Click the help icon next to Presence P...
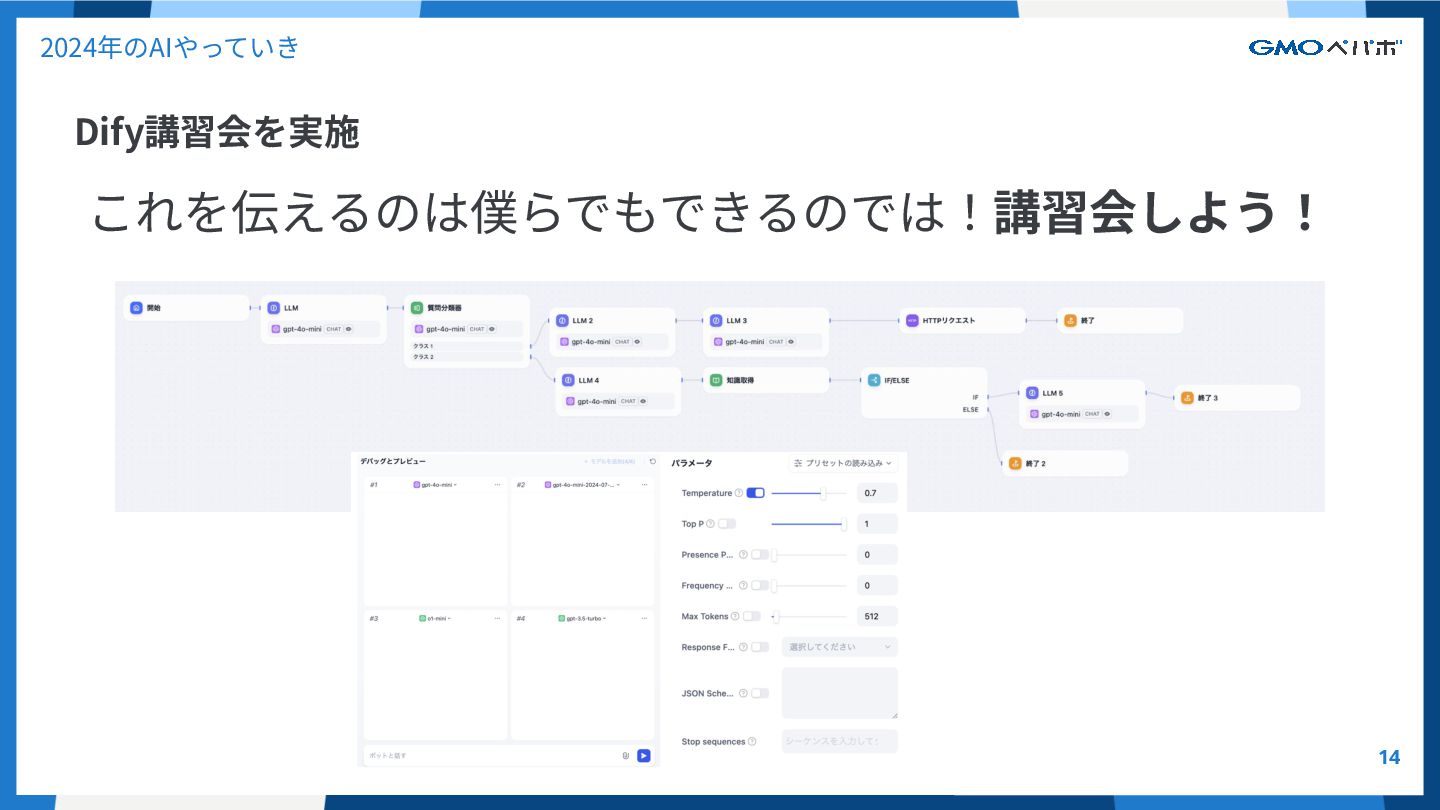The image size is (1440, 810). [x=743, y=555]
